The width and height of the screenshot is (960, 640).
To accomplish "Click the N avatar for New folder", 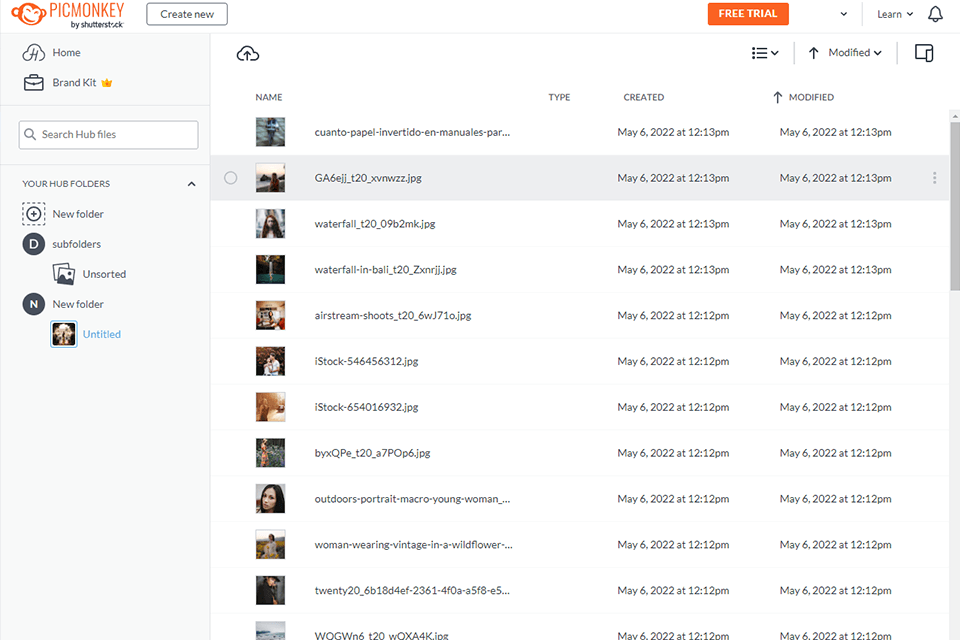I will pos(34,304).
